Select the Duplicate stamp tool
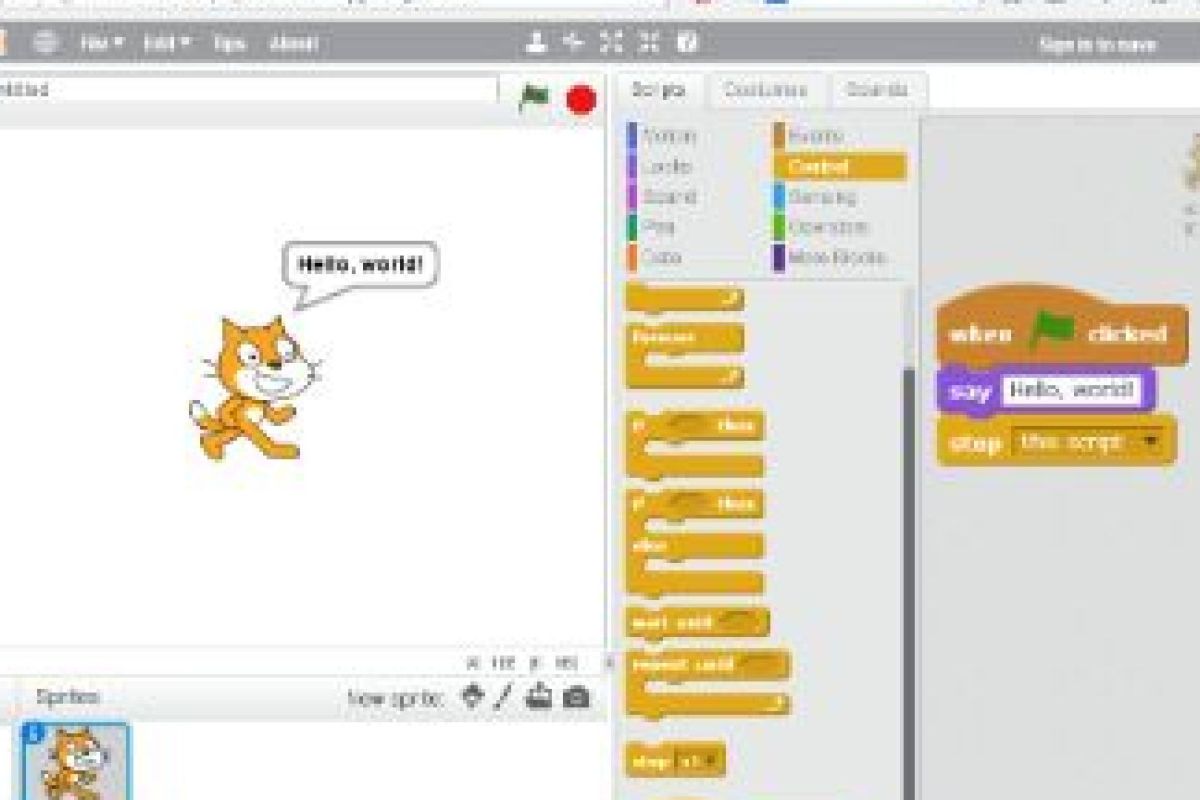The image size is (1200, 800). pyautogui.click(x=537, y=42)
